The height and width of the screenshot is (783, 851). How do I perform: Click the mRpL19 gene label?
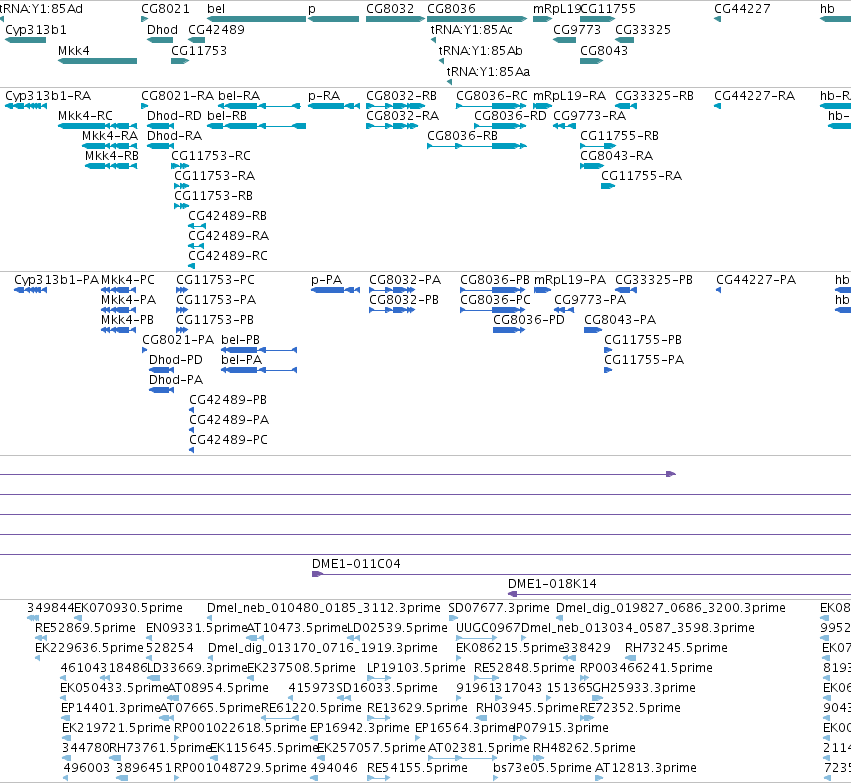coord(556,9)
